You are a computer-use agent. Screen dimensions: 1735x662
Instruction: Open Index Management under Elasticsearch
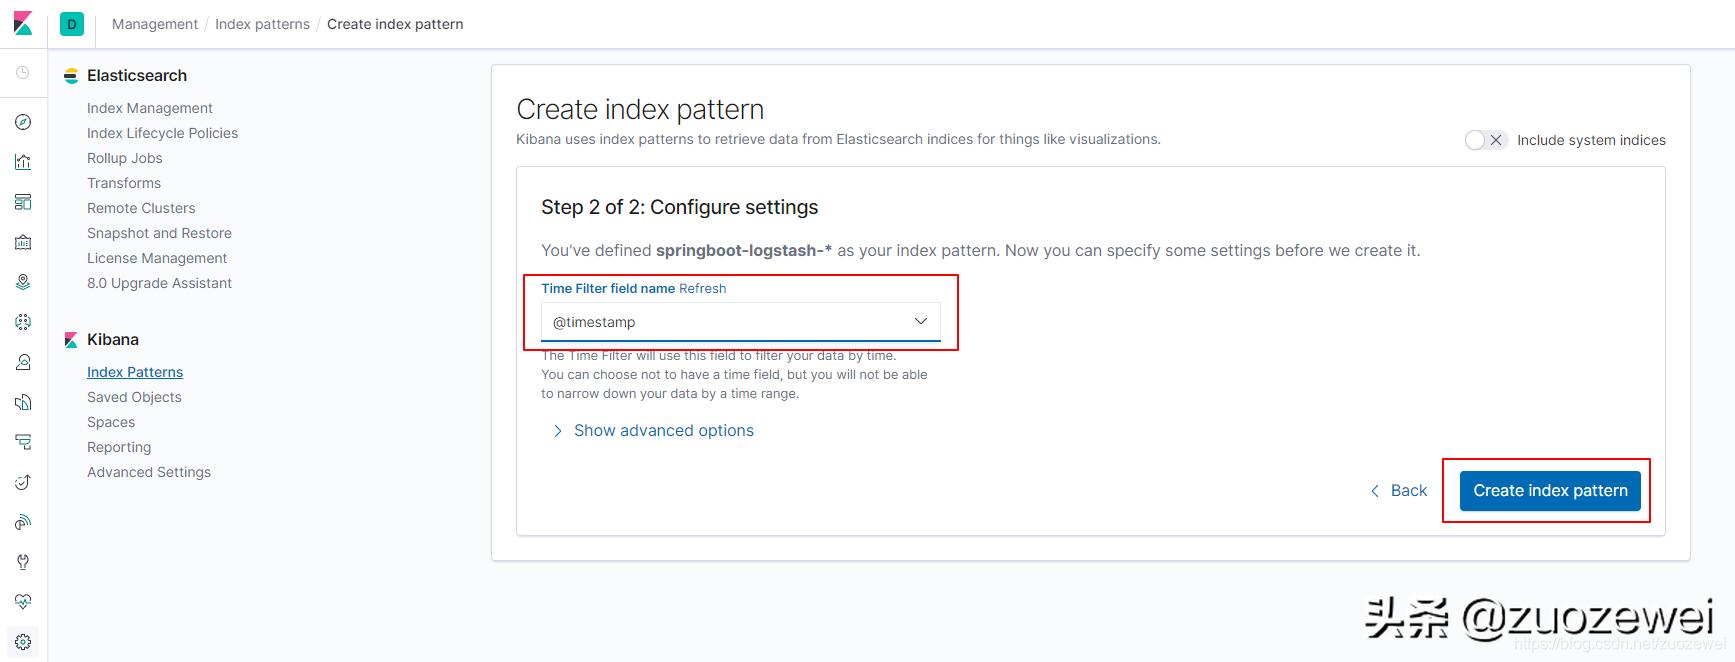click(x=149, y=108)
